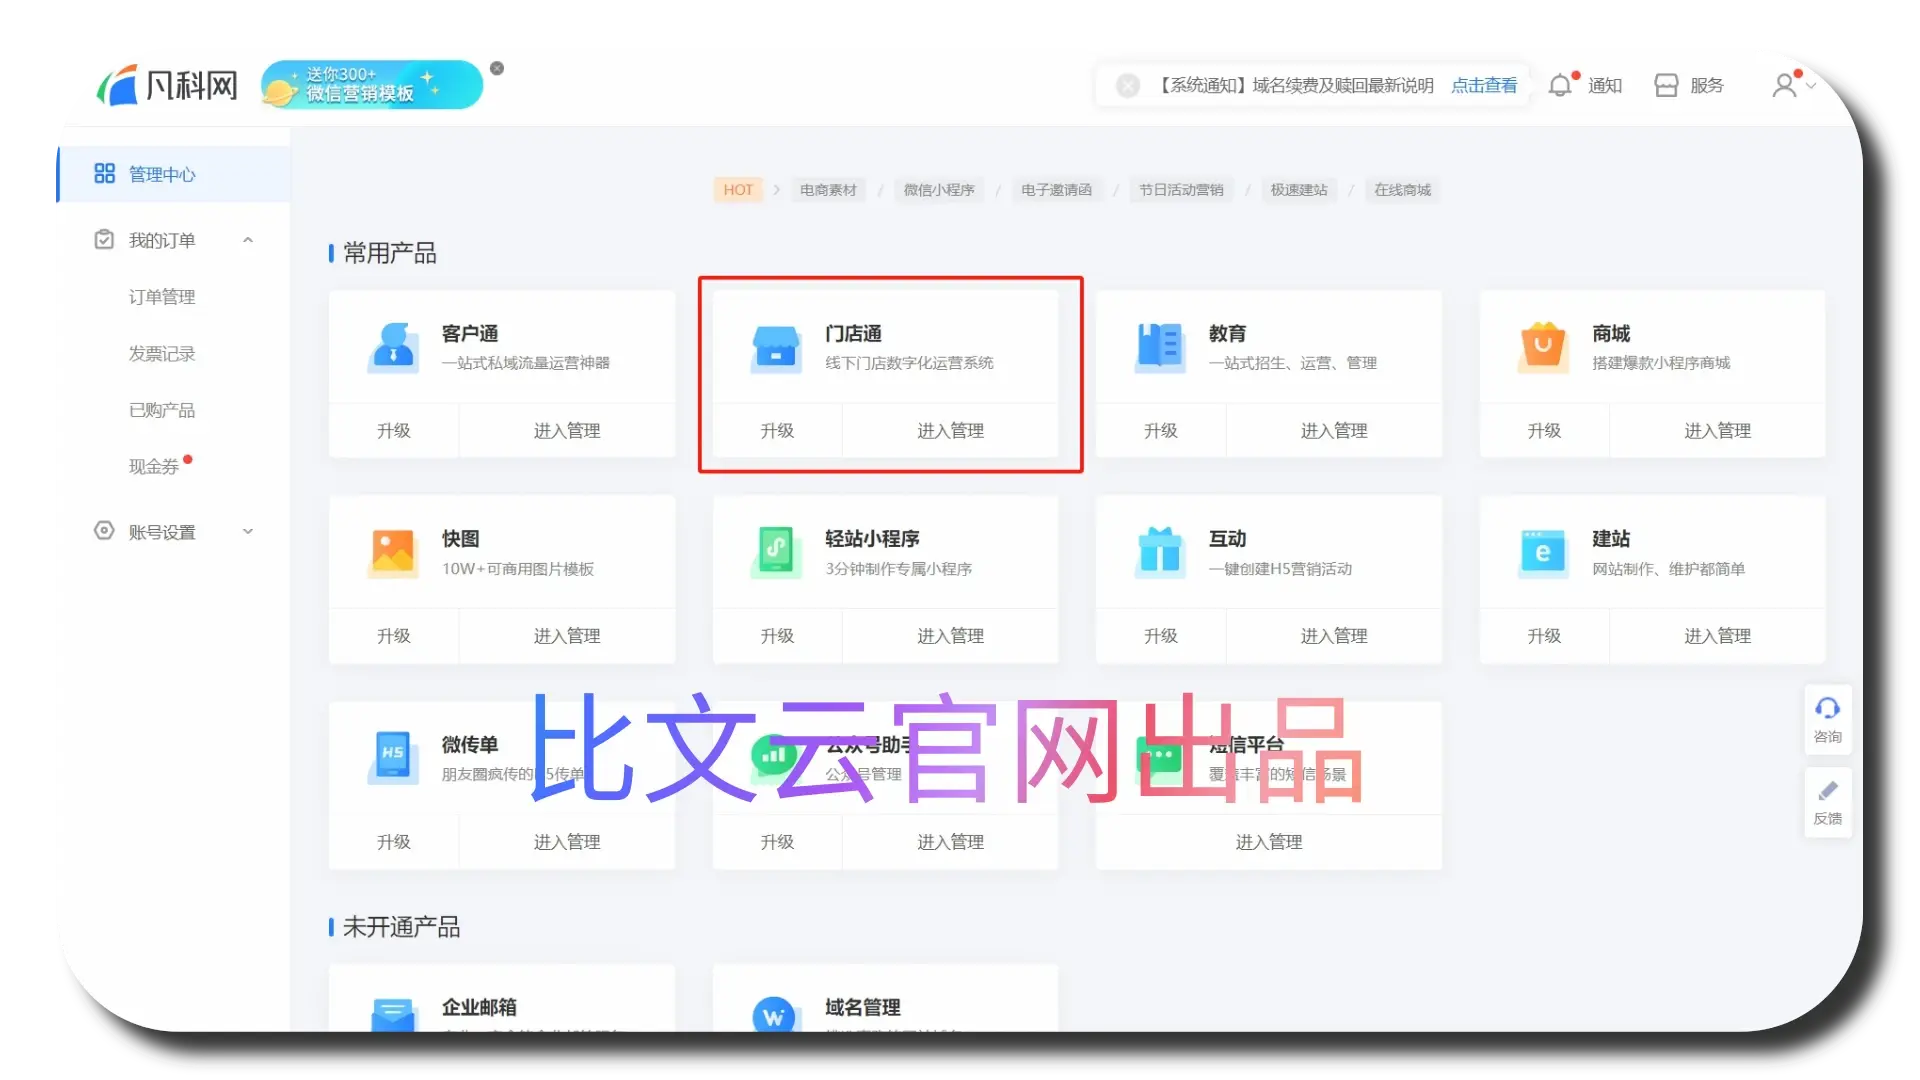Screen dimensions: 1920x1080
Task: Click 进入管理 on the 轻站小程序 card
Action: [950, 636]
